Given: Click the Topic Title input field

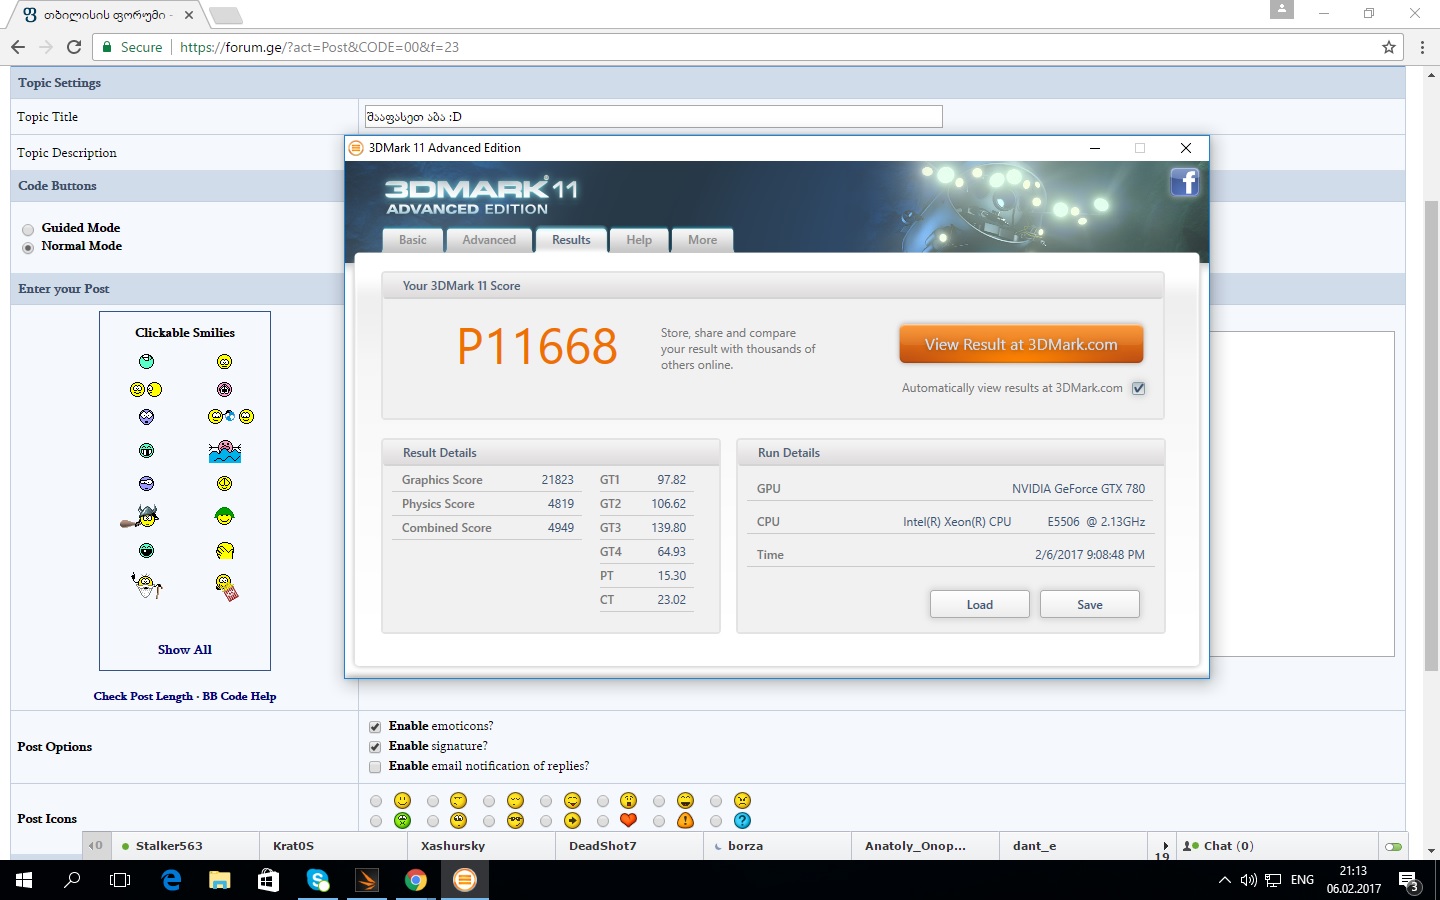Looking at the screenshot, I should click(x=653, y=117).
